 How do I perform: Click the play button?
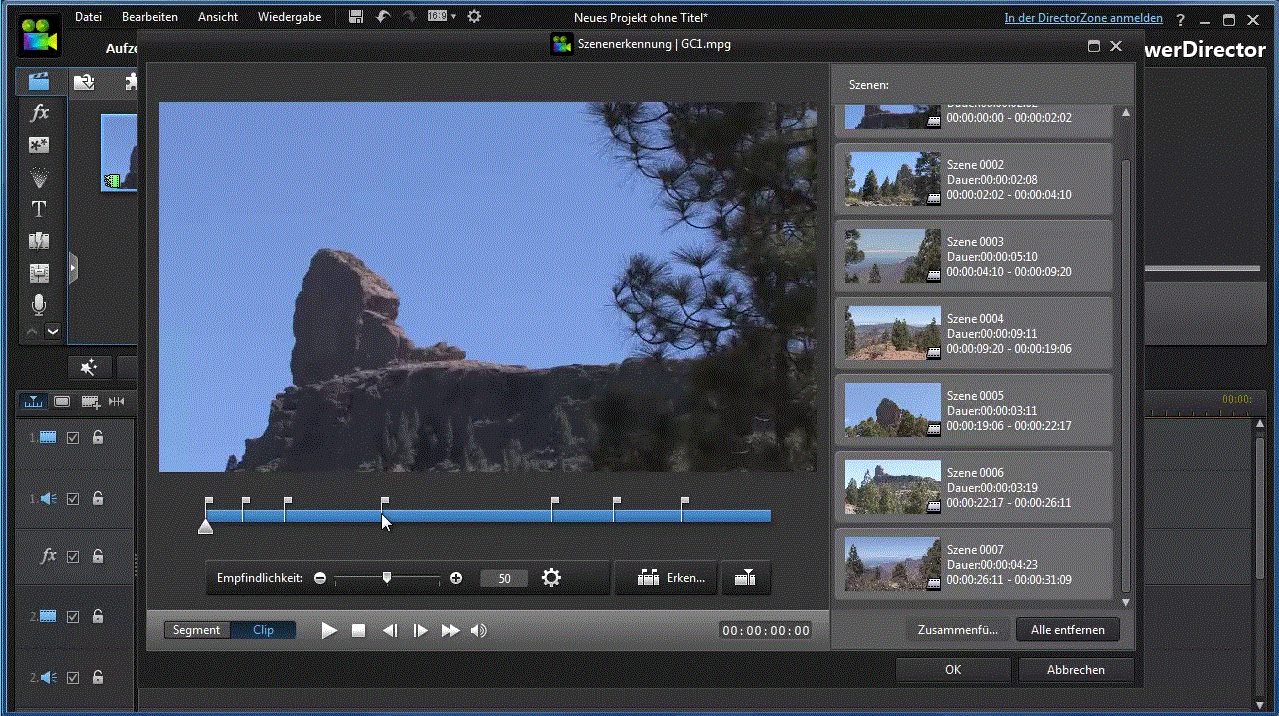(x=329, y=630)
